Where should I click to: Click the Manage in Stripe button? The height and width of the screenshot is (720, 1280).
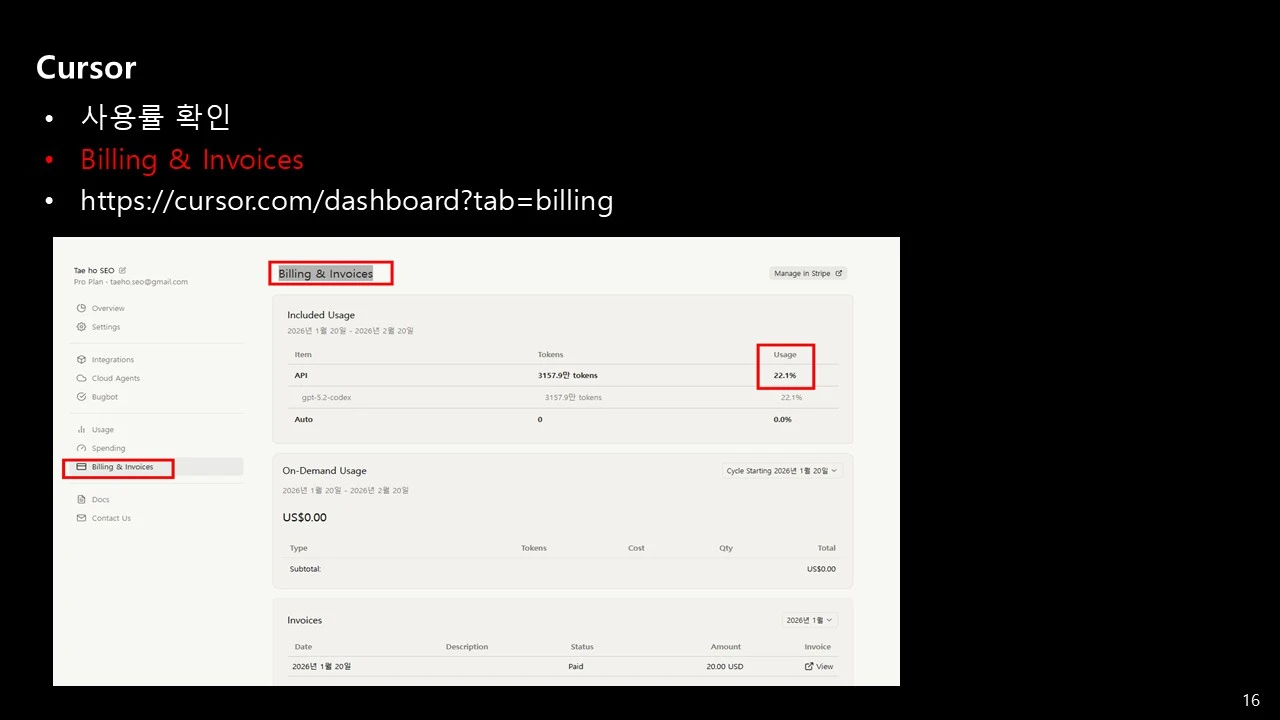pos(808,273)
